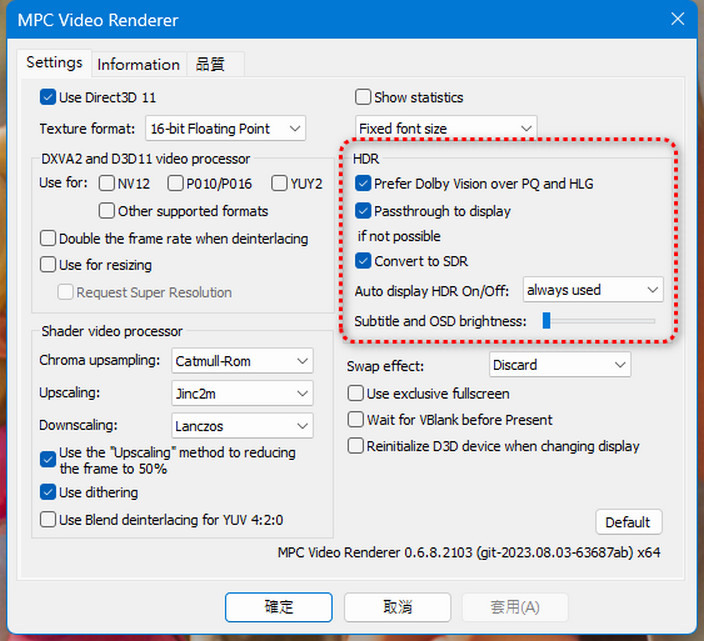
Task: Uncheck Passthrough to display
Action: point(363,211)
